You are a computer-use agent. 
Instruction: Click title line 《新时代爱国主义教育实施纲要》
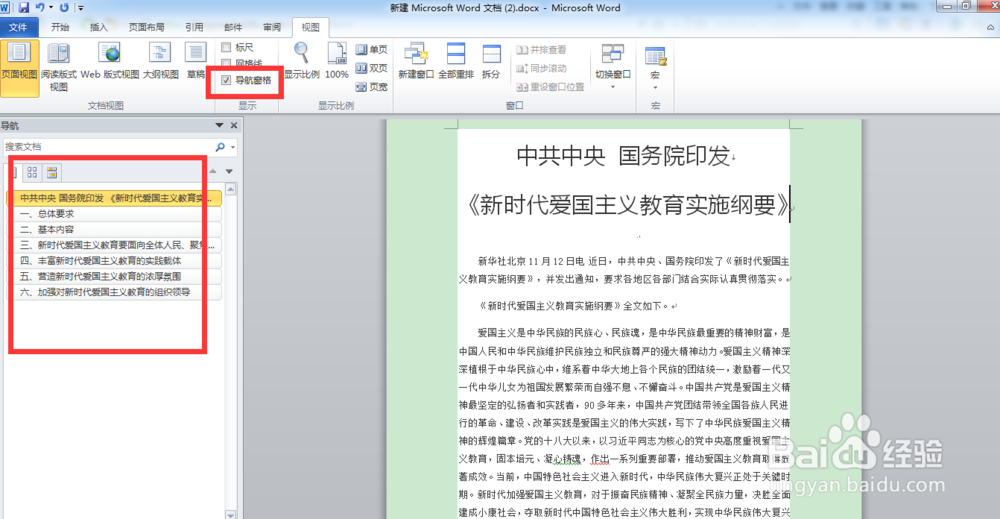[x=628, y=205]
